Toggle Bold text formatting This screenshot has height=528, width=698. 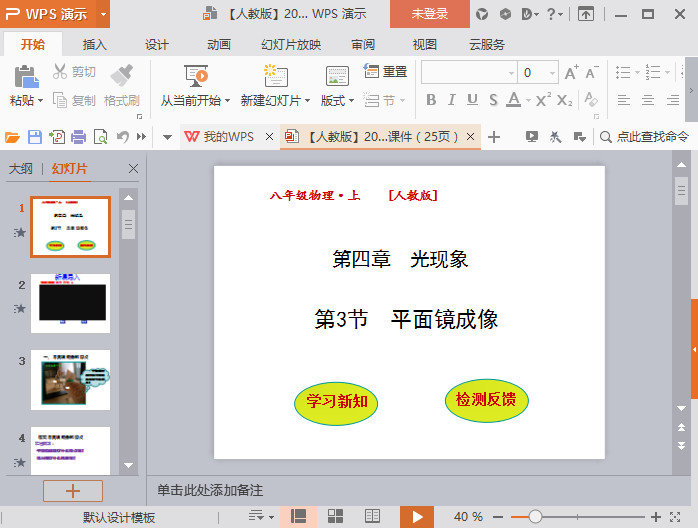pos(431,100)
